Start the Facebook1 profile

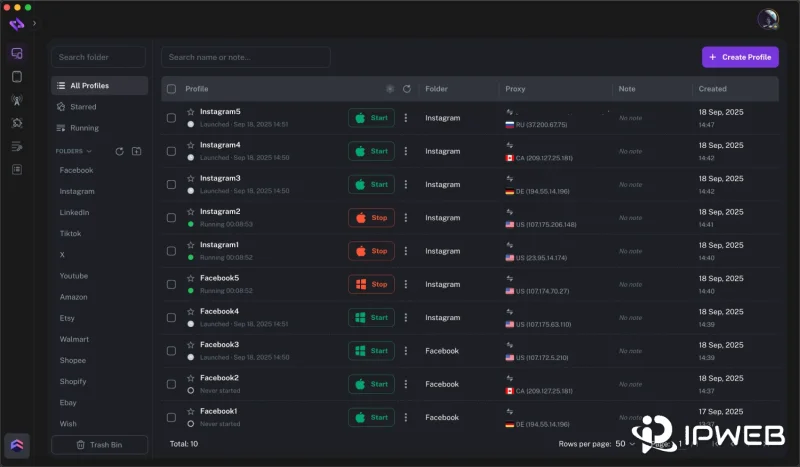click(x=371, y=417)
